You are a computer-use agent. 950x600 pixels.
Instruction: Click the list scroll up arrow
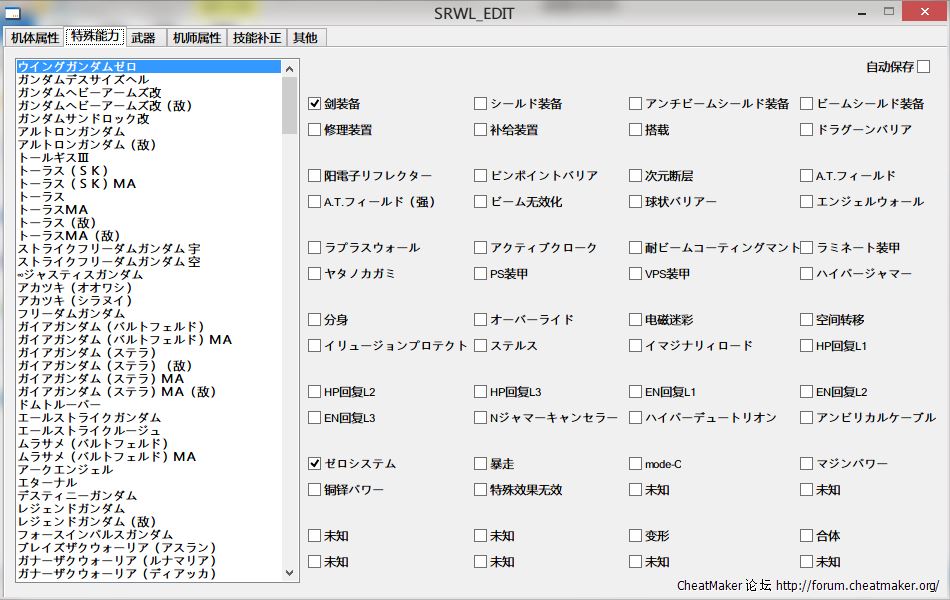pos(290,68)
